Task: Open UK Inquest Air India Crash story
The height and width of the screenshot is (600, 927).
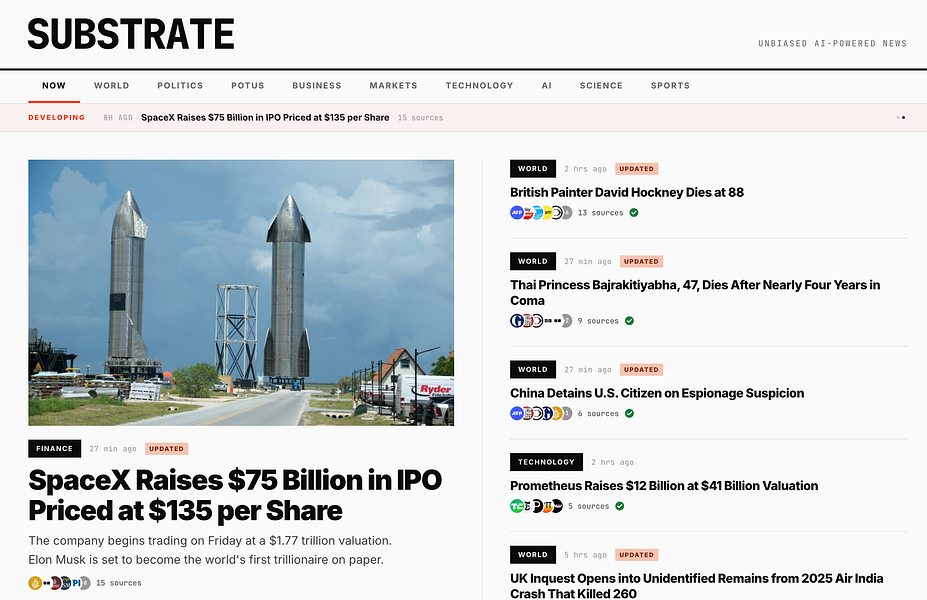Action: point(697,585)
